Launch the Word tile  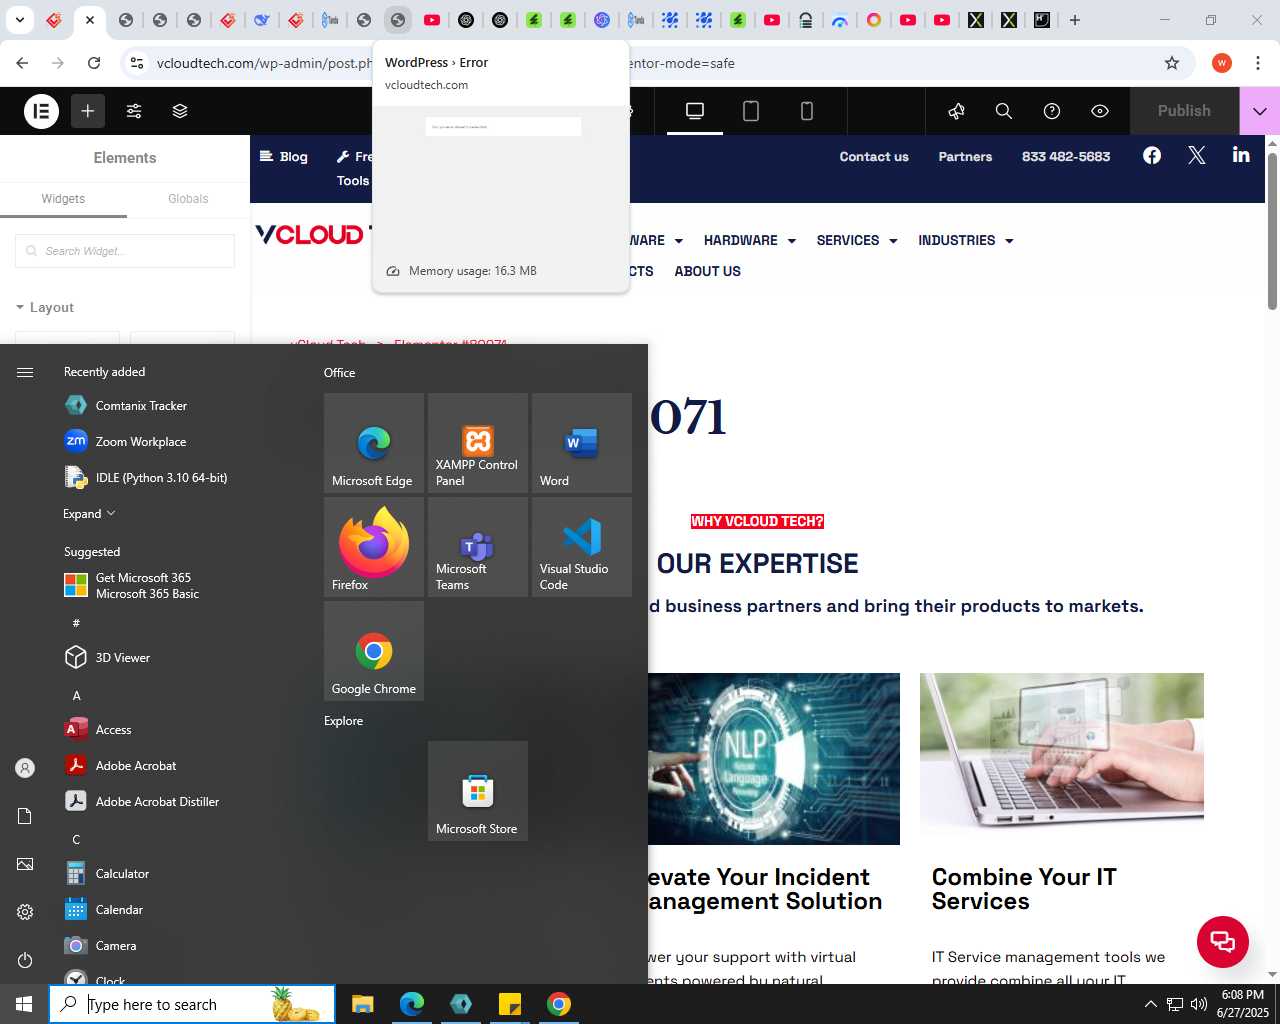click(x=582, y=443)
